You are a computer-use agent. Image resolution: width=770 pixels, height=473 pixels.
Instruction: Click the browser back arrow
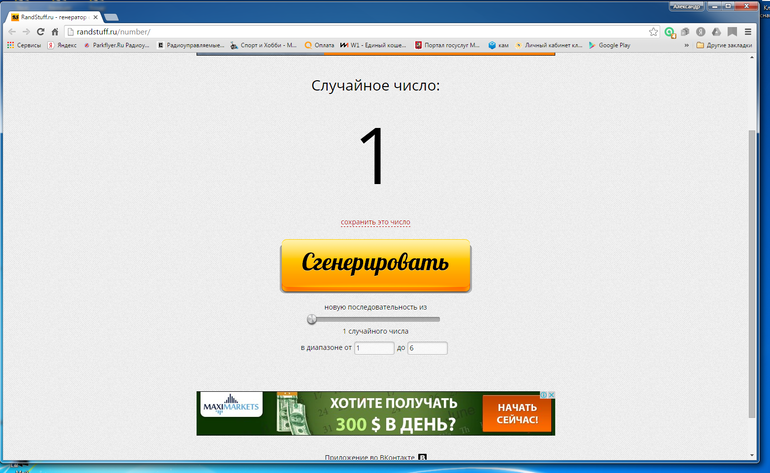click(x=11, y=31)
